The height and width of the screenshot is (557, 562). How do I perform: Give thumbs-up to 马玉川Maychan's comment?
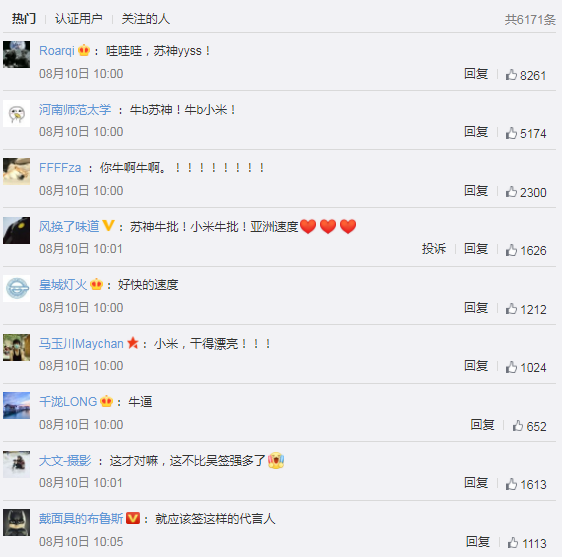tap(511, 367)
